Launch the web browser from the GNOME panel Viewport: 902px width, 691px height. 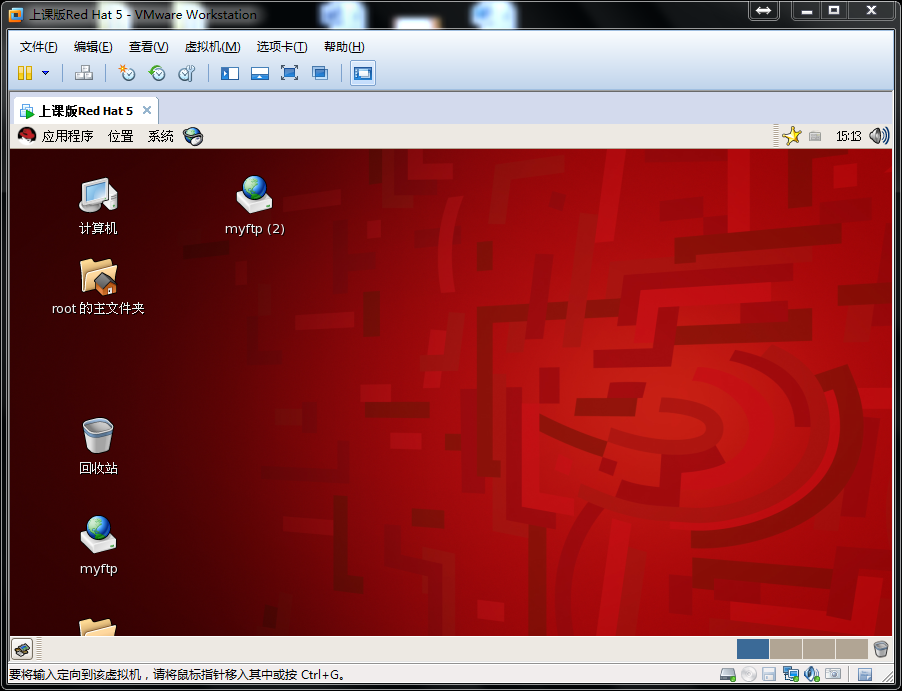193,136
